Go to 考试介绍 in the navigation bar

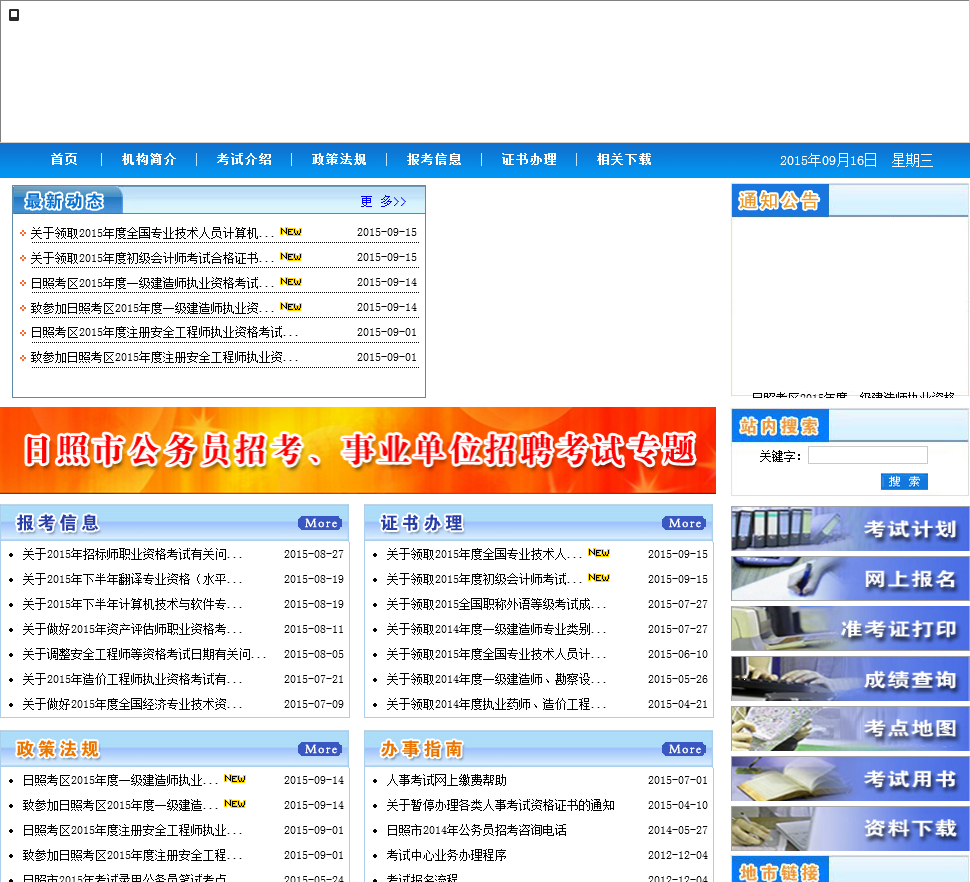(244, 160)
